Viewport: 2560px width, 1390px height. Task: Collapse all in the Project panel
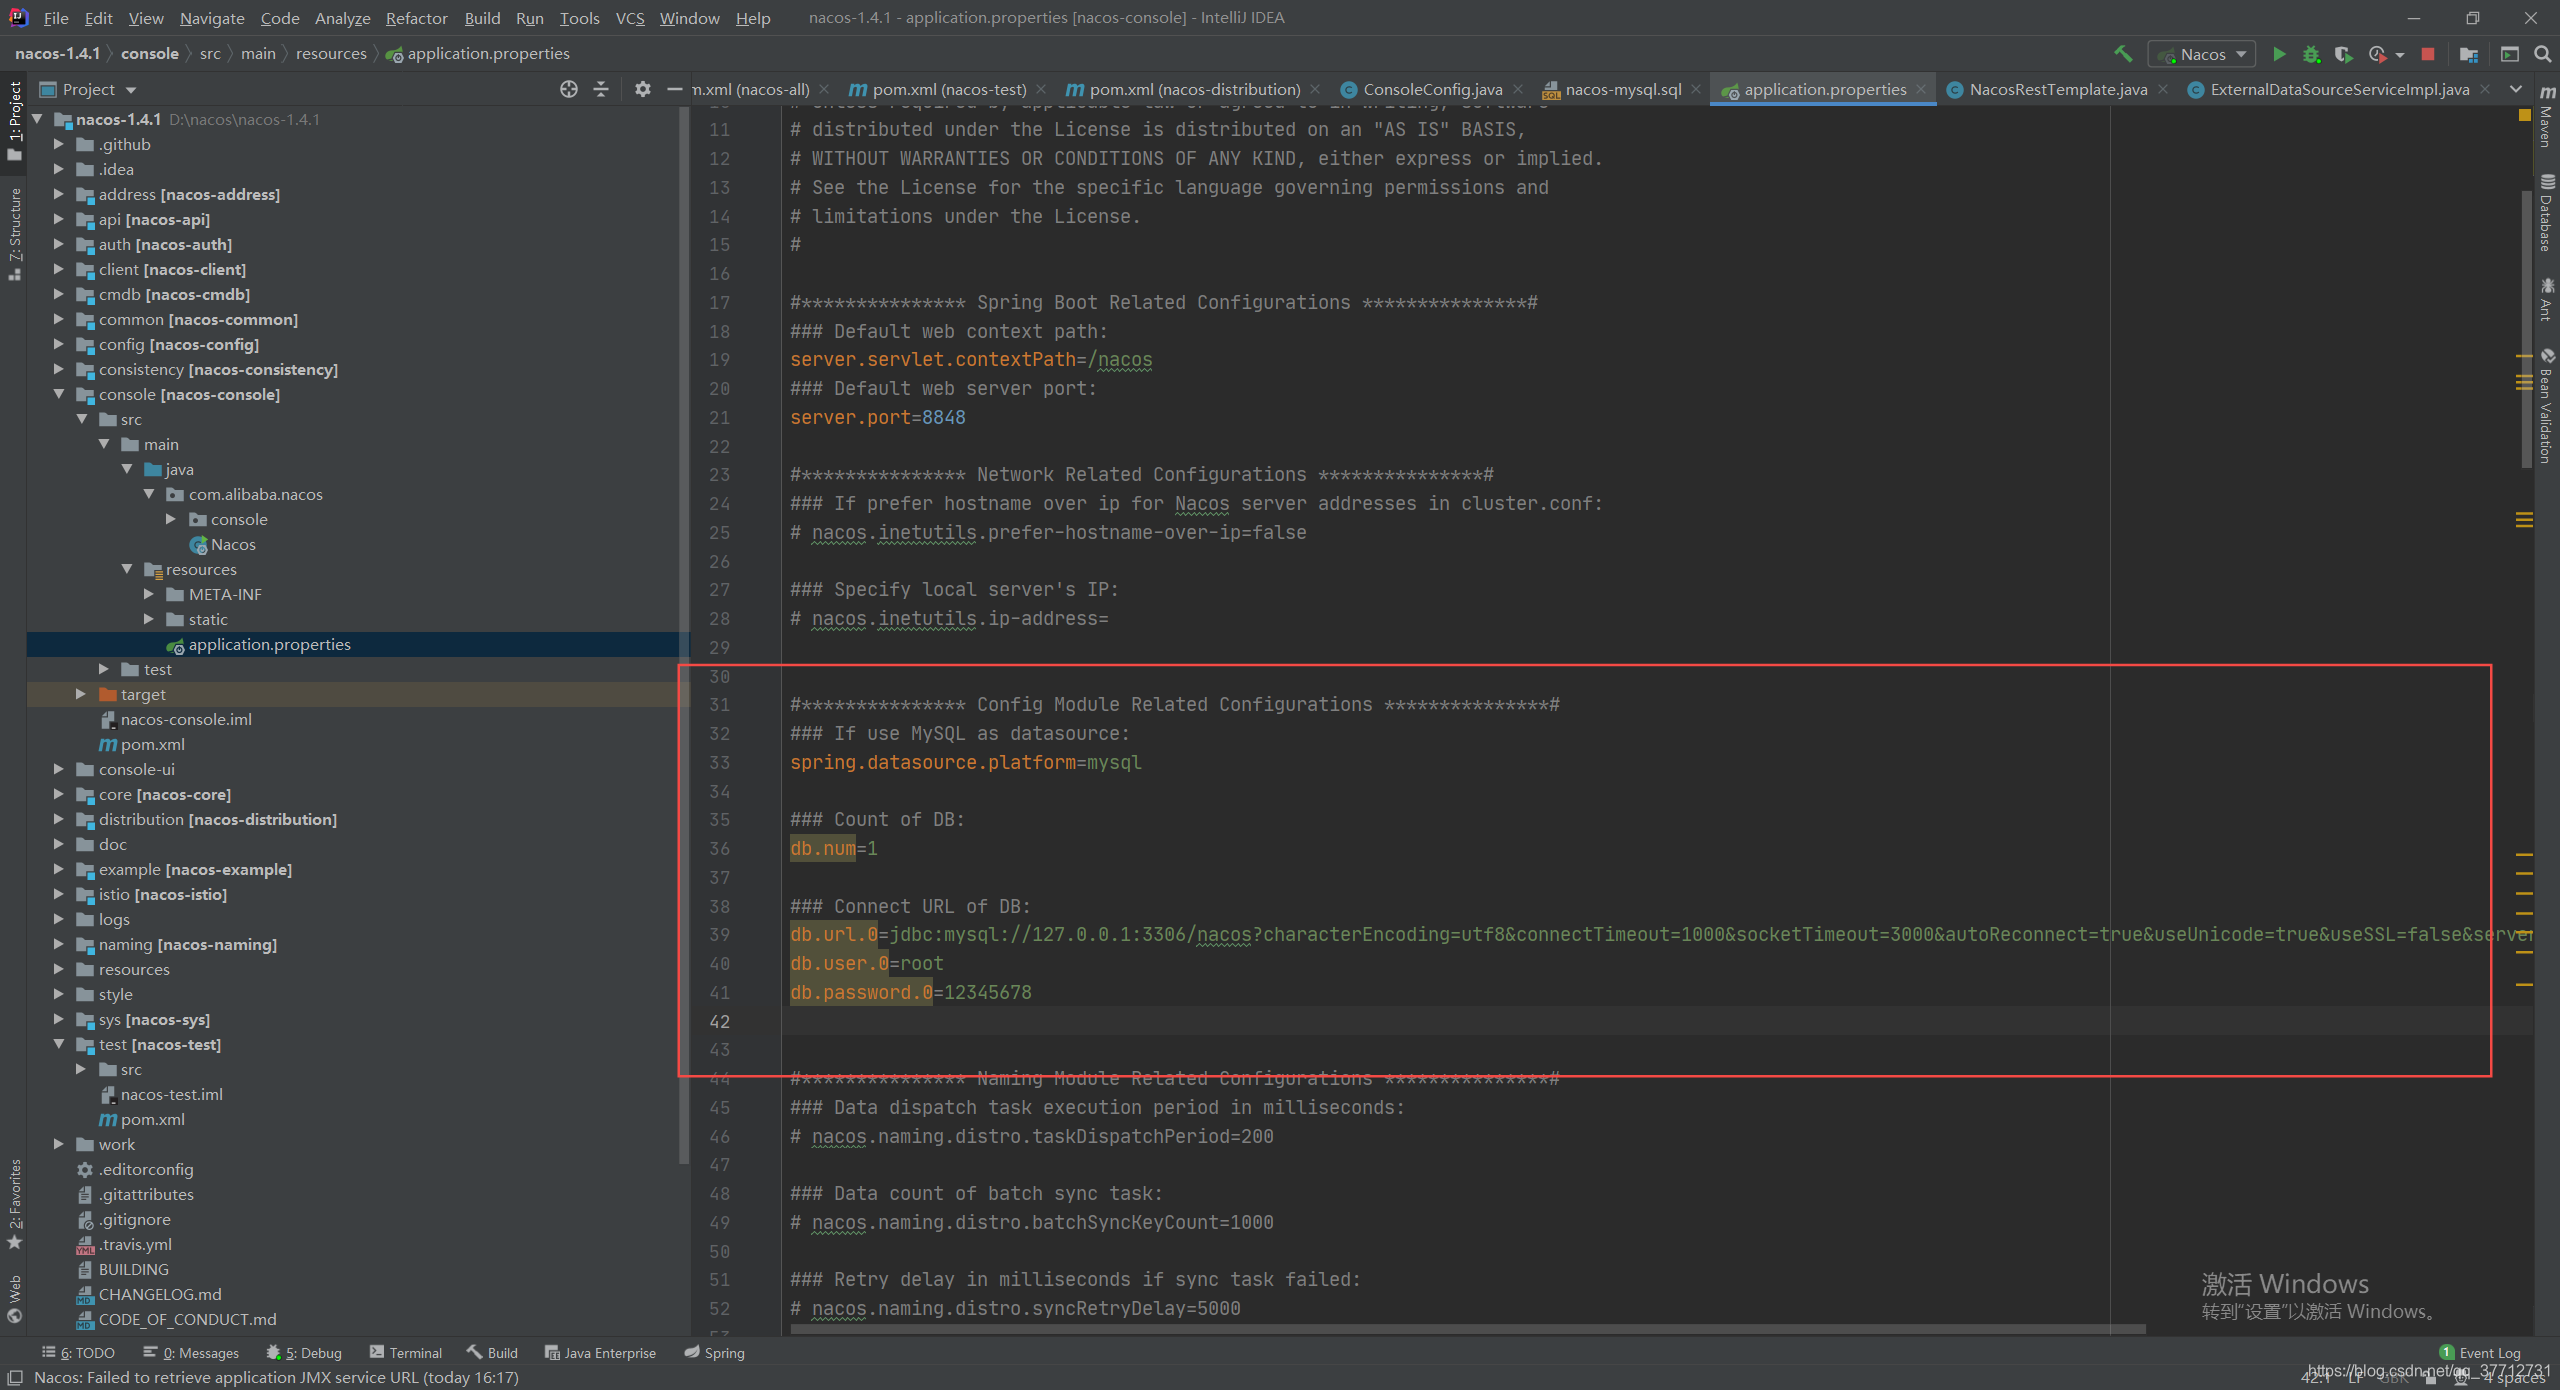(x=601, y=89)
